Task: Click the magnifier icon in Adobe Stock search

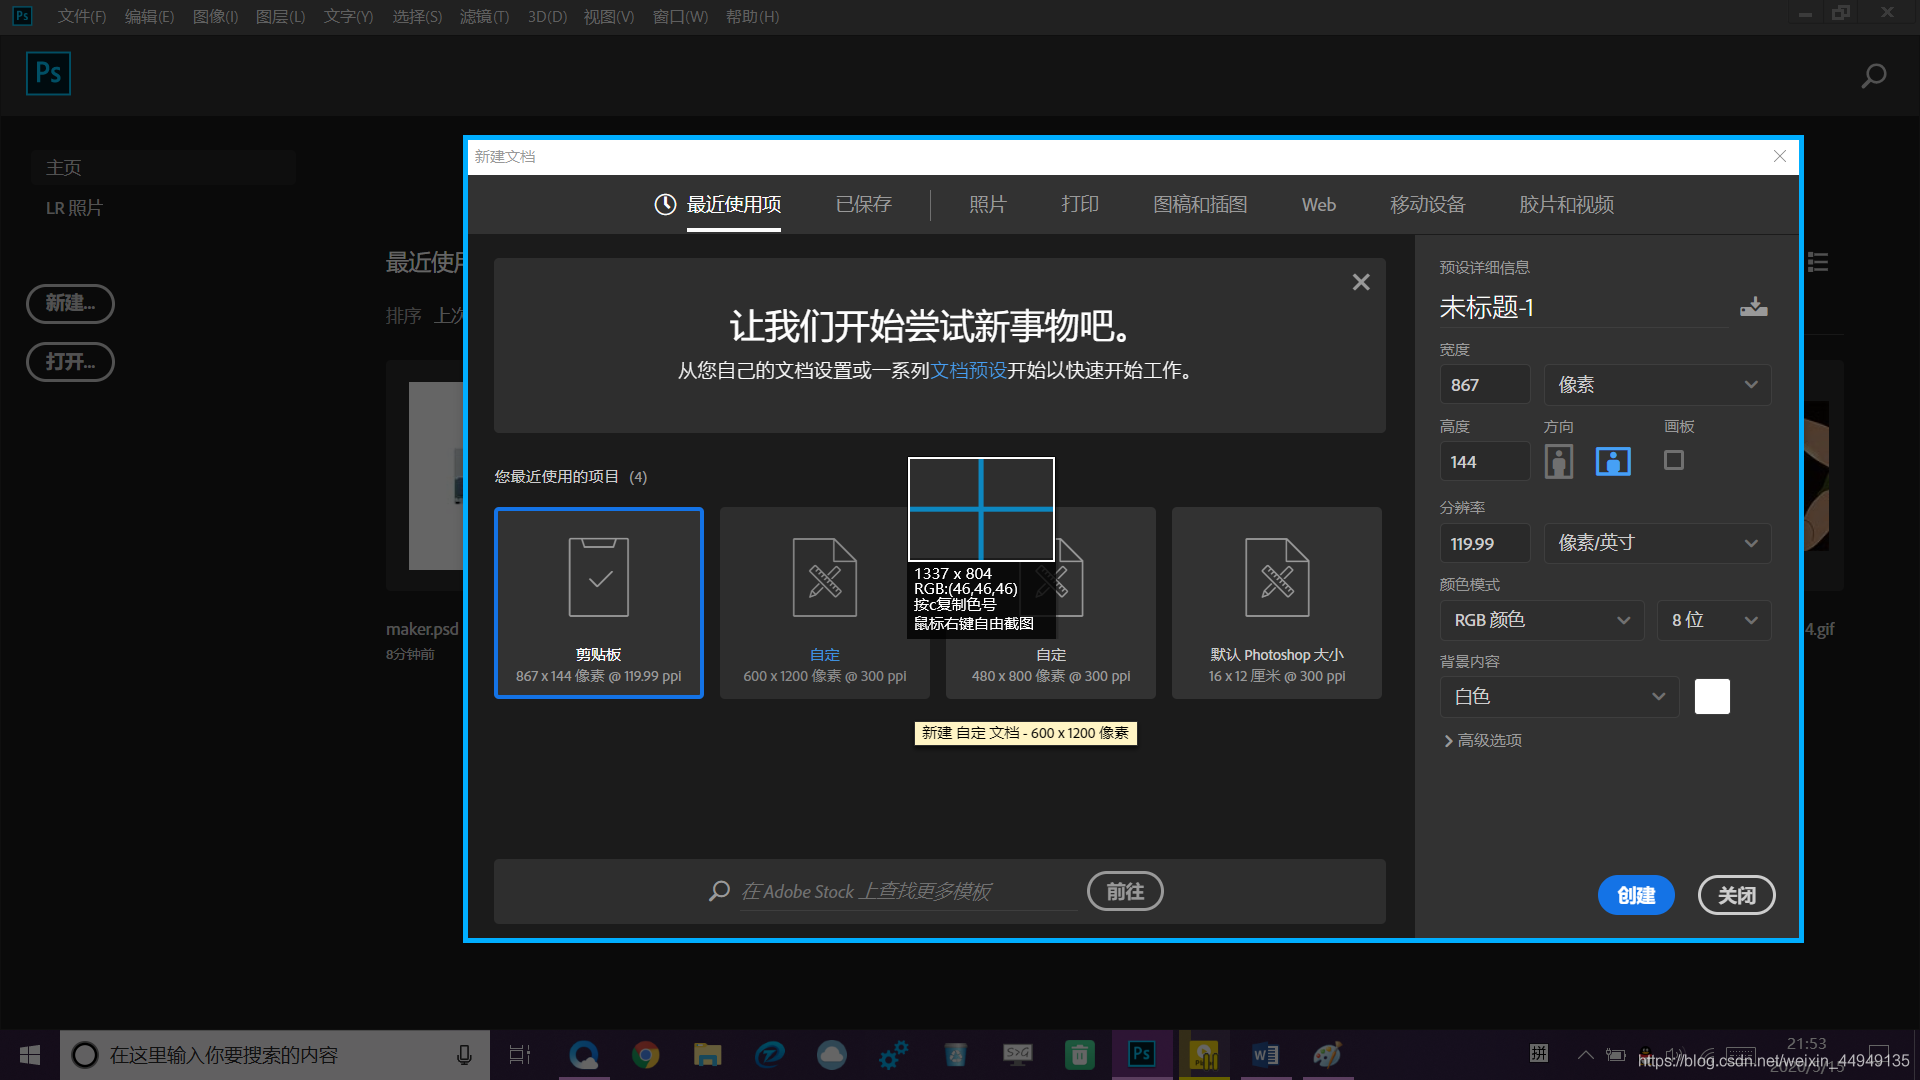Action: coord(719,891)
